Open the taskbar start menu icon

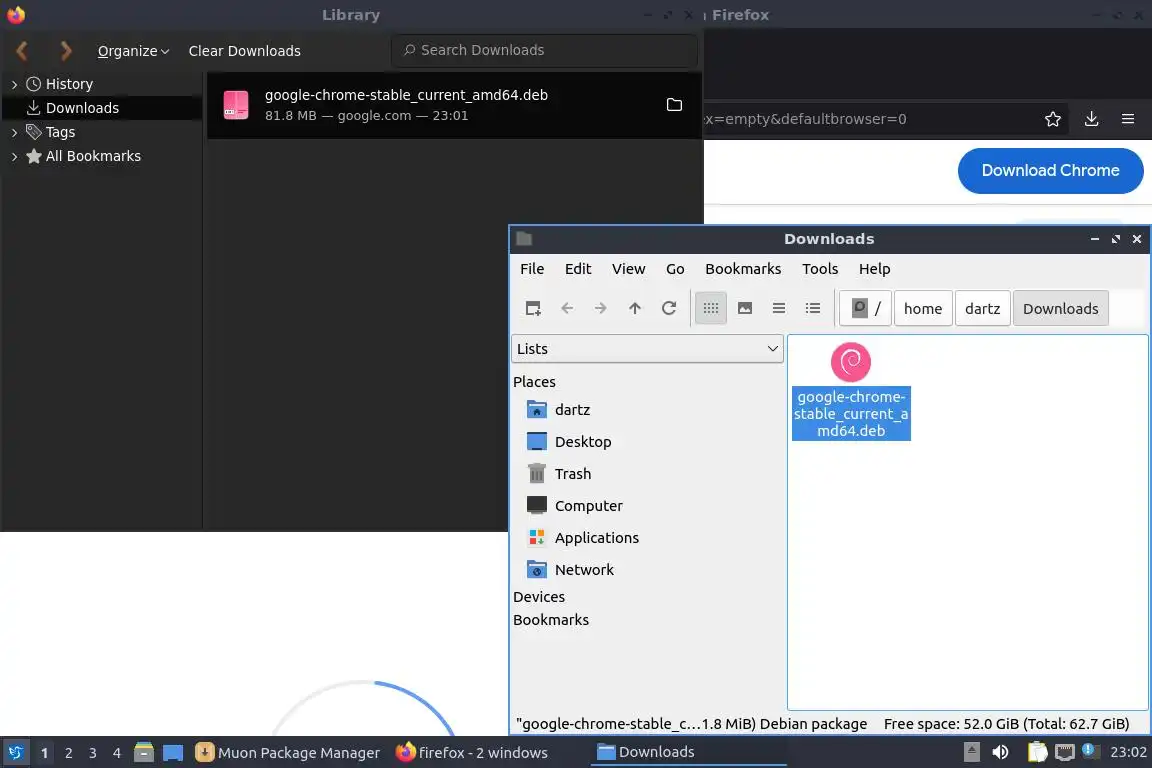click(15, 753)
